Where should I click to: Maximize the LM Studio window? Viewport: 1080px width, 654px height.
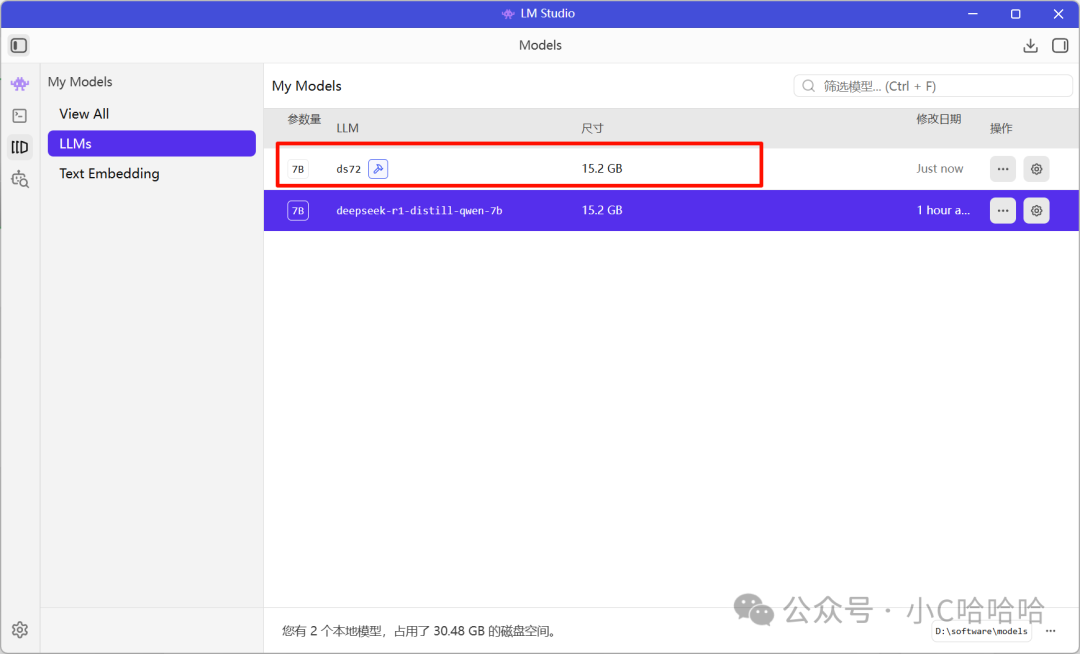pos(1015,14)
